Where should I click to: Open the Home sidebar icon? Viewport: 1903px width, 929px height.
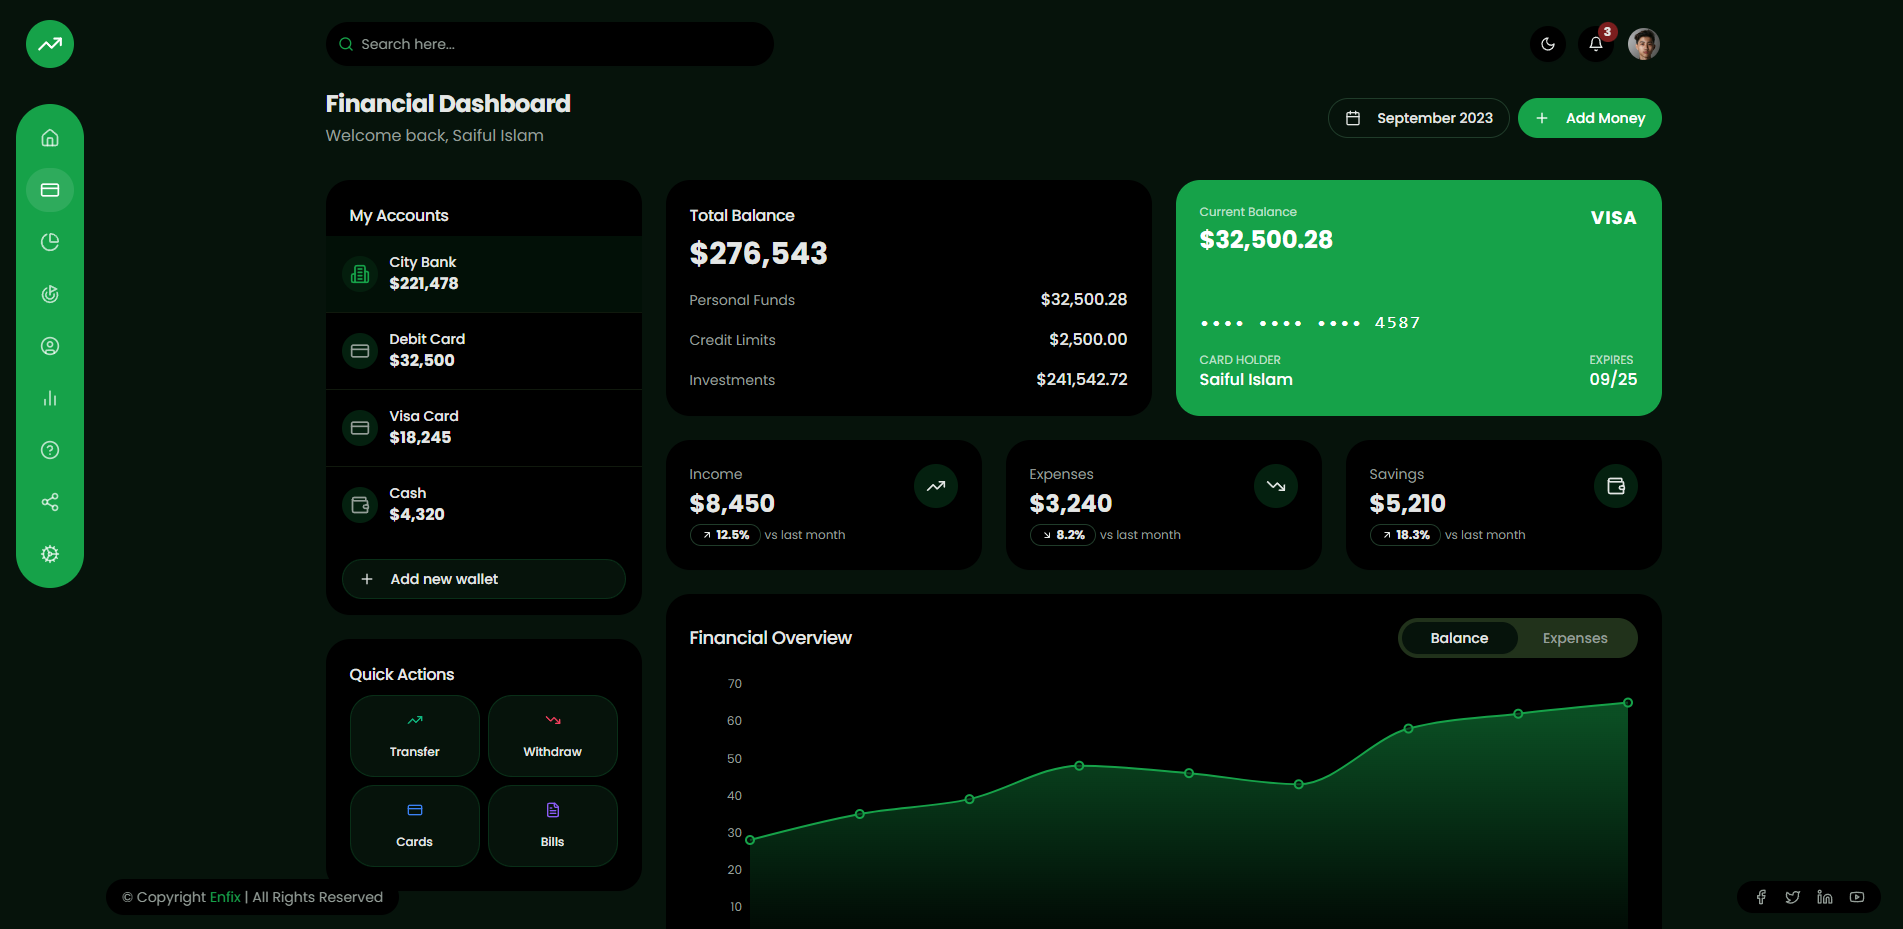[50, 138]
